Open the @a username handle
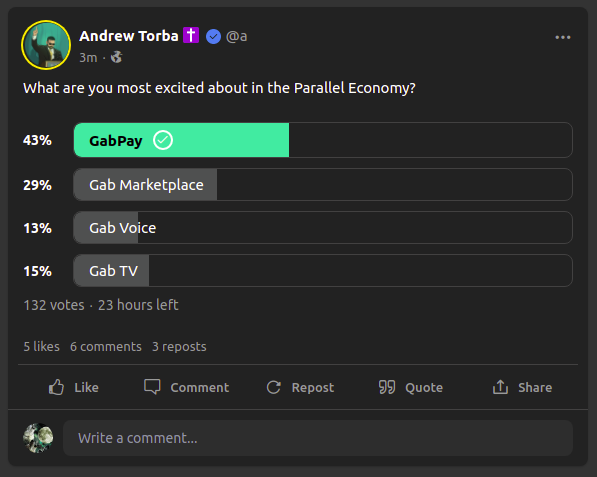This screenshot has height=477, width=597. (x=236, y=37)
